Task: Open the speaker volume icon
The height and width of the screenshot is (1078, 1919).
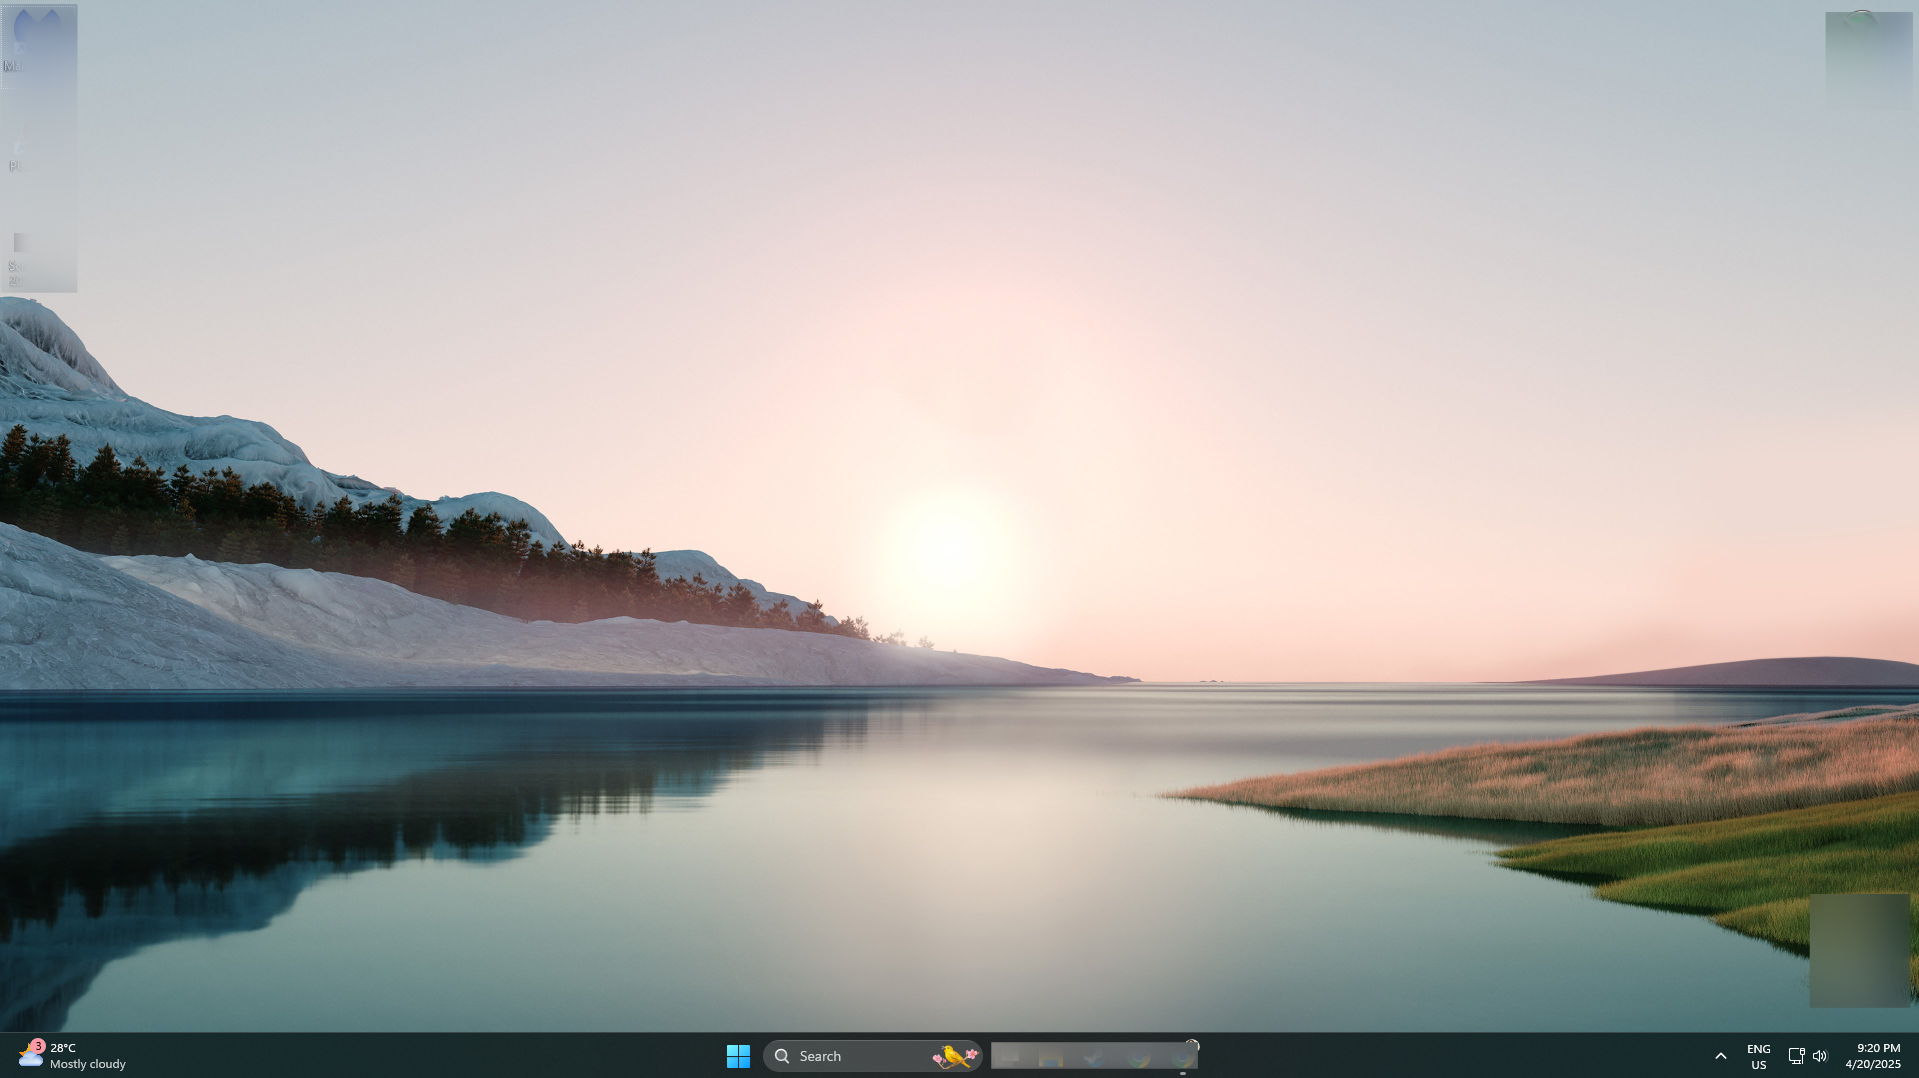Action: pyautogui.click(x=1820, y=1056)
